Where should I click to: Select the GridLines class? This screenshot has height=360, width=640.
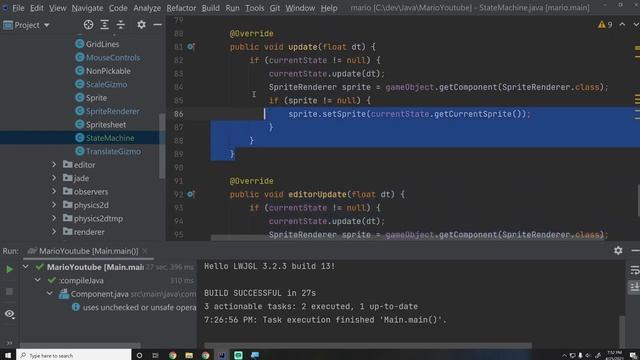tap(102, 44)
